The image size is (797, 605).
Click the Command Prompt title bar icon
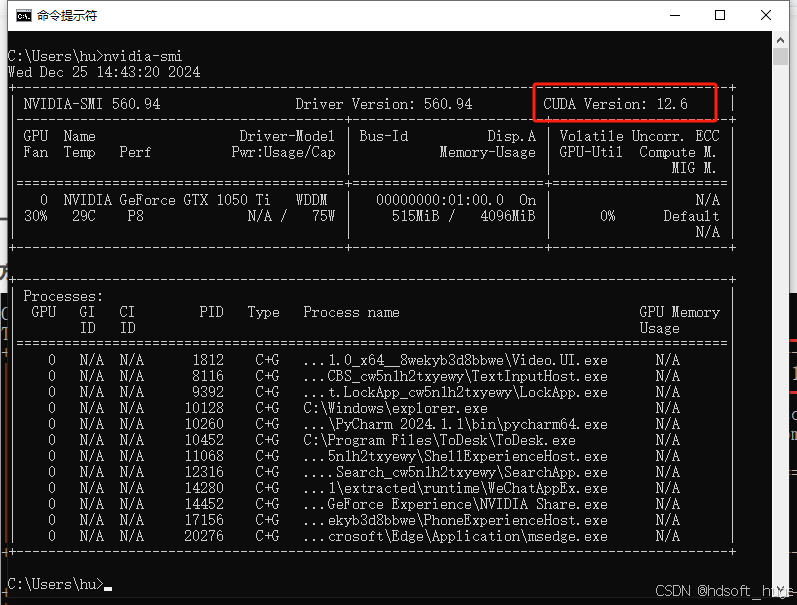click(23, 16)
